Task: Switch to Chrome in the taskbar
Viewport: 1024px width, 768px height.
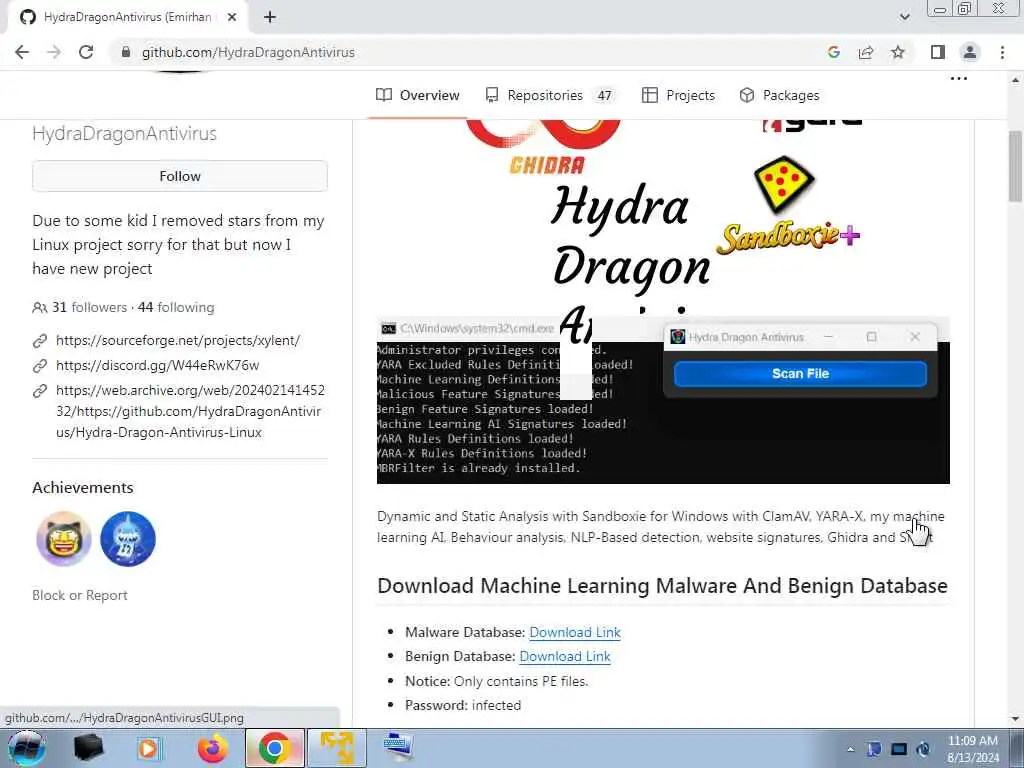Action: (x=275, y=748)
